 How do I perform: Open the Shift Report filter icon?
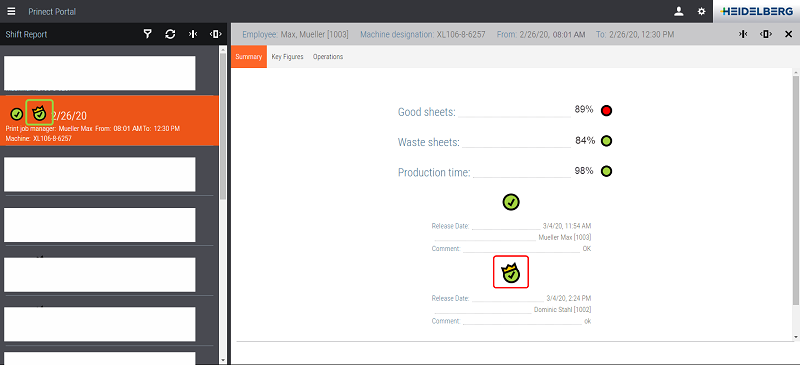pos(147,34)
